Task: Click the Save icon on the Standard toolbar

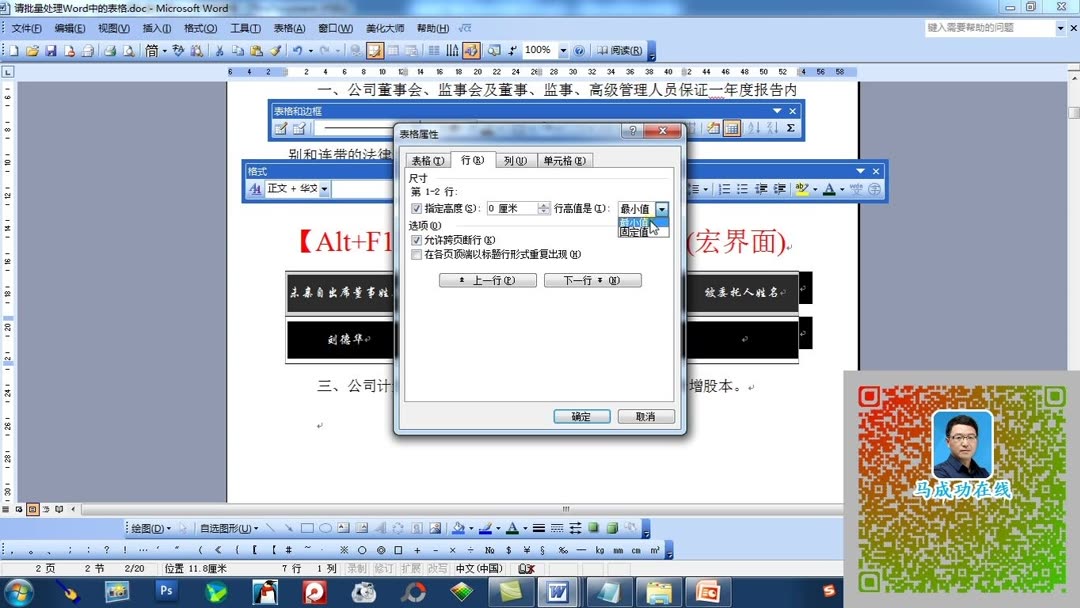Action: click(x=50, y=50)
